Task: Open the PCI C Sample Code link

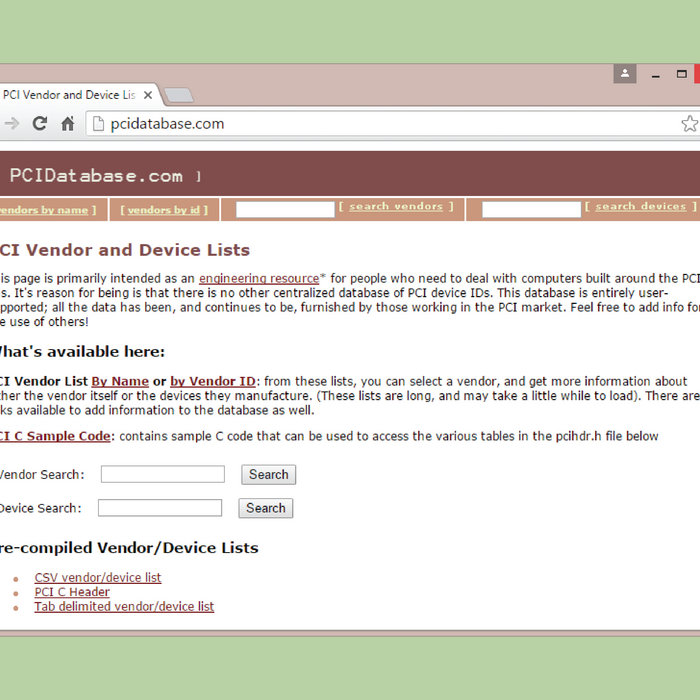Action: click(x=55, y=436)
